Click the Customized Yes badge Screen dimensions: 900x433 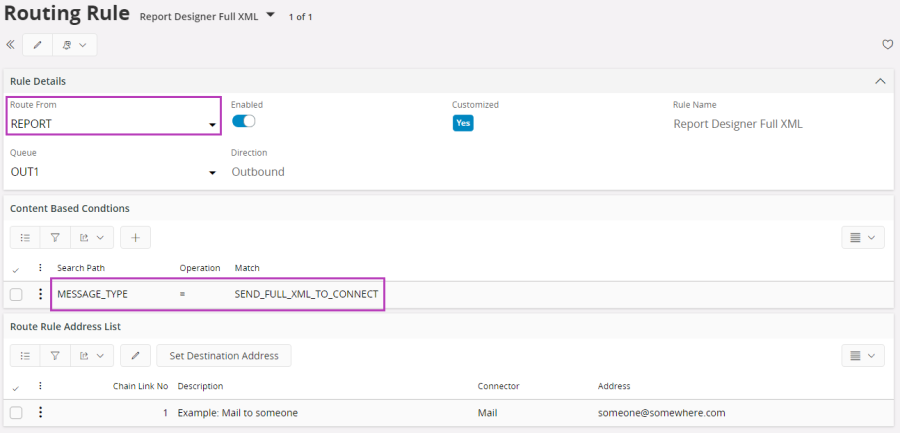pyautogui.click(x=462, y=122)
